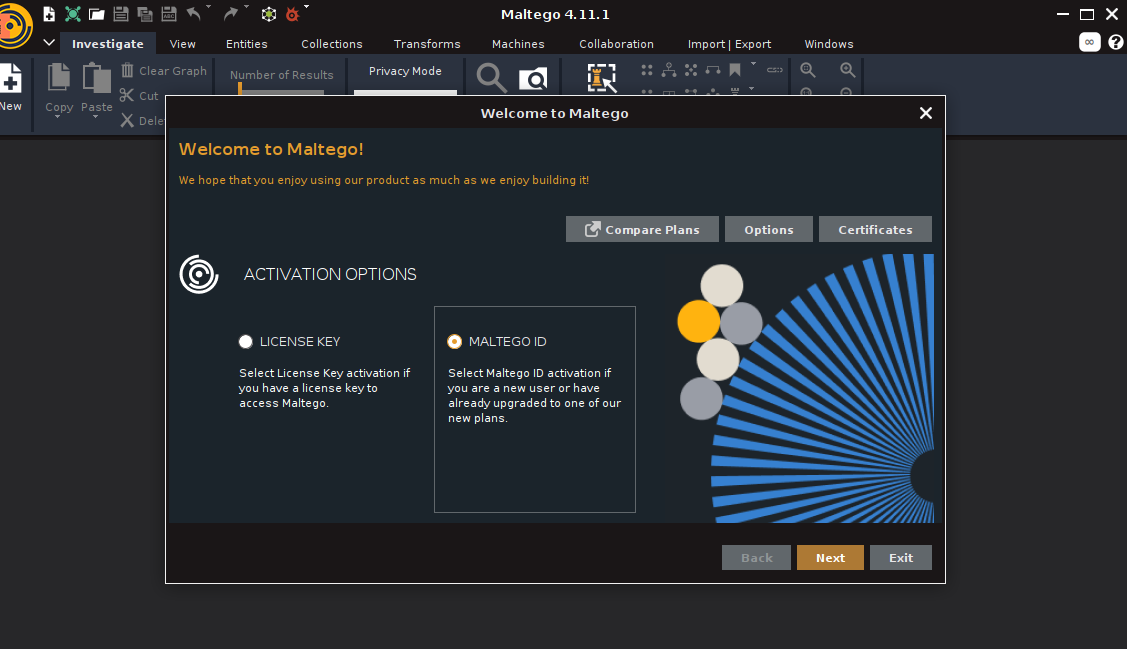1127x649 pixels.
Task: Click the License Key description text
Action: coord(324,388)
